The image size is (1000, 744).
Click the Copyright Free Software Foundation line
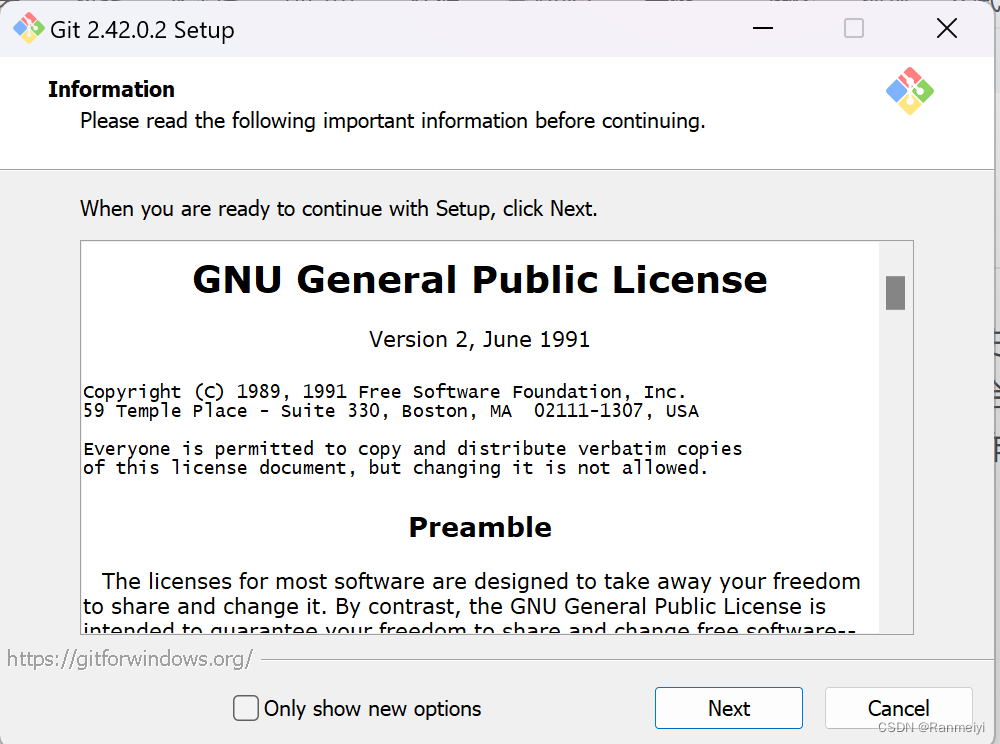click(x=385, y=391)
